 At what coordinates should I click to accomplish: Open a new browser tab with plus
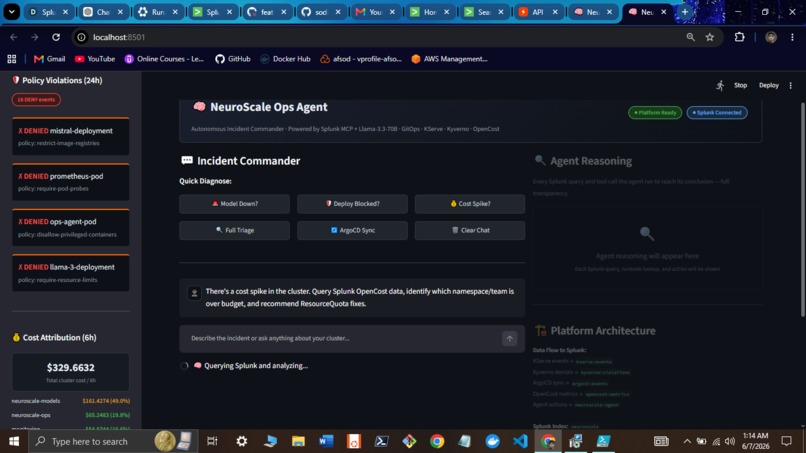point(685,11)
